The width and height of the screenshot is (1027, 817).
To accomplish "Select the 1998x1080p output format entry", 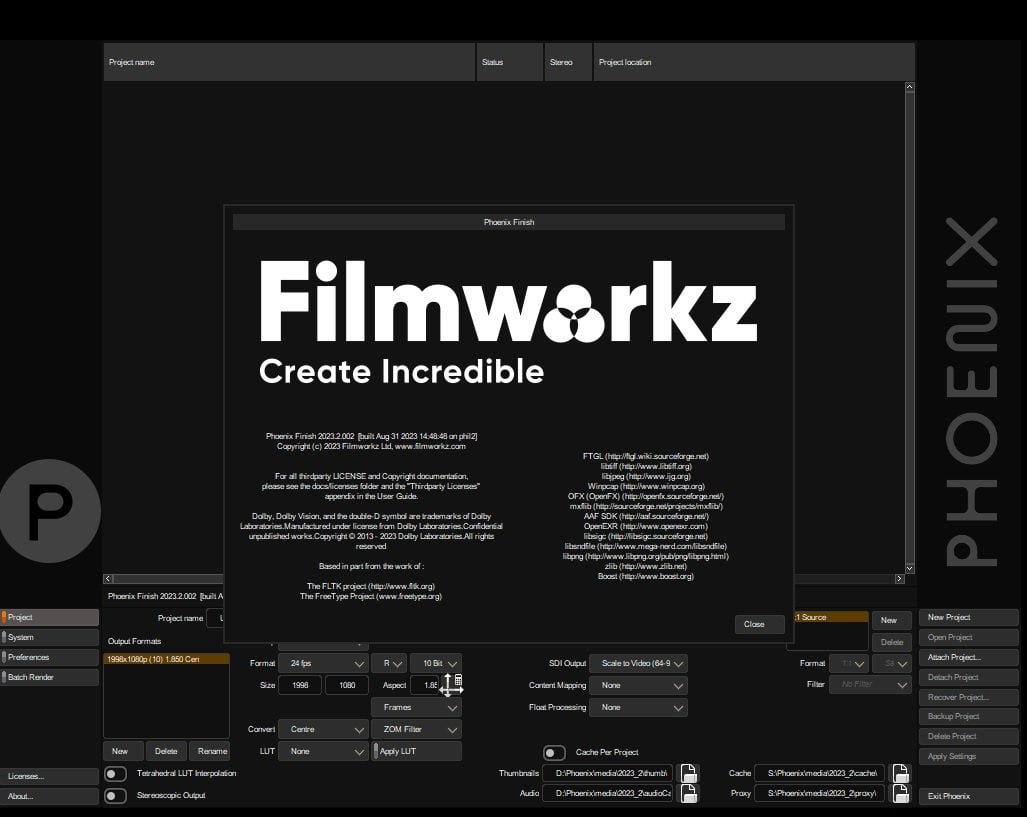I will click(166, 659).
